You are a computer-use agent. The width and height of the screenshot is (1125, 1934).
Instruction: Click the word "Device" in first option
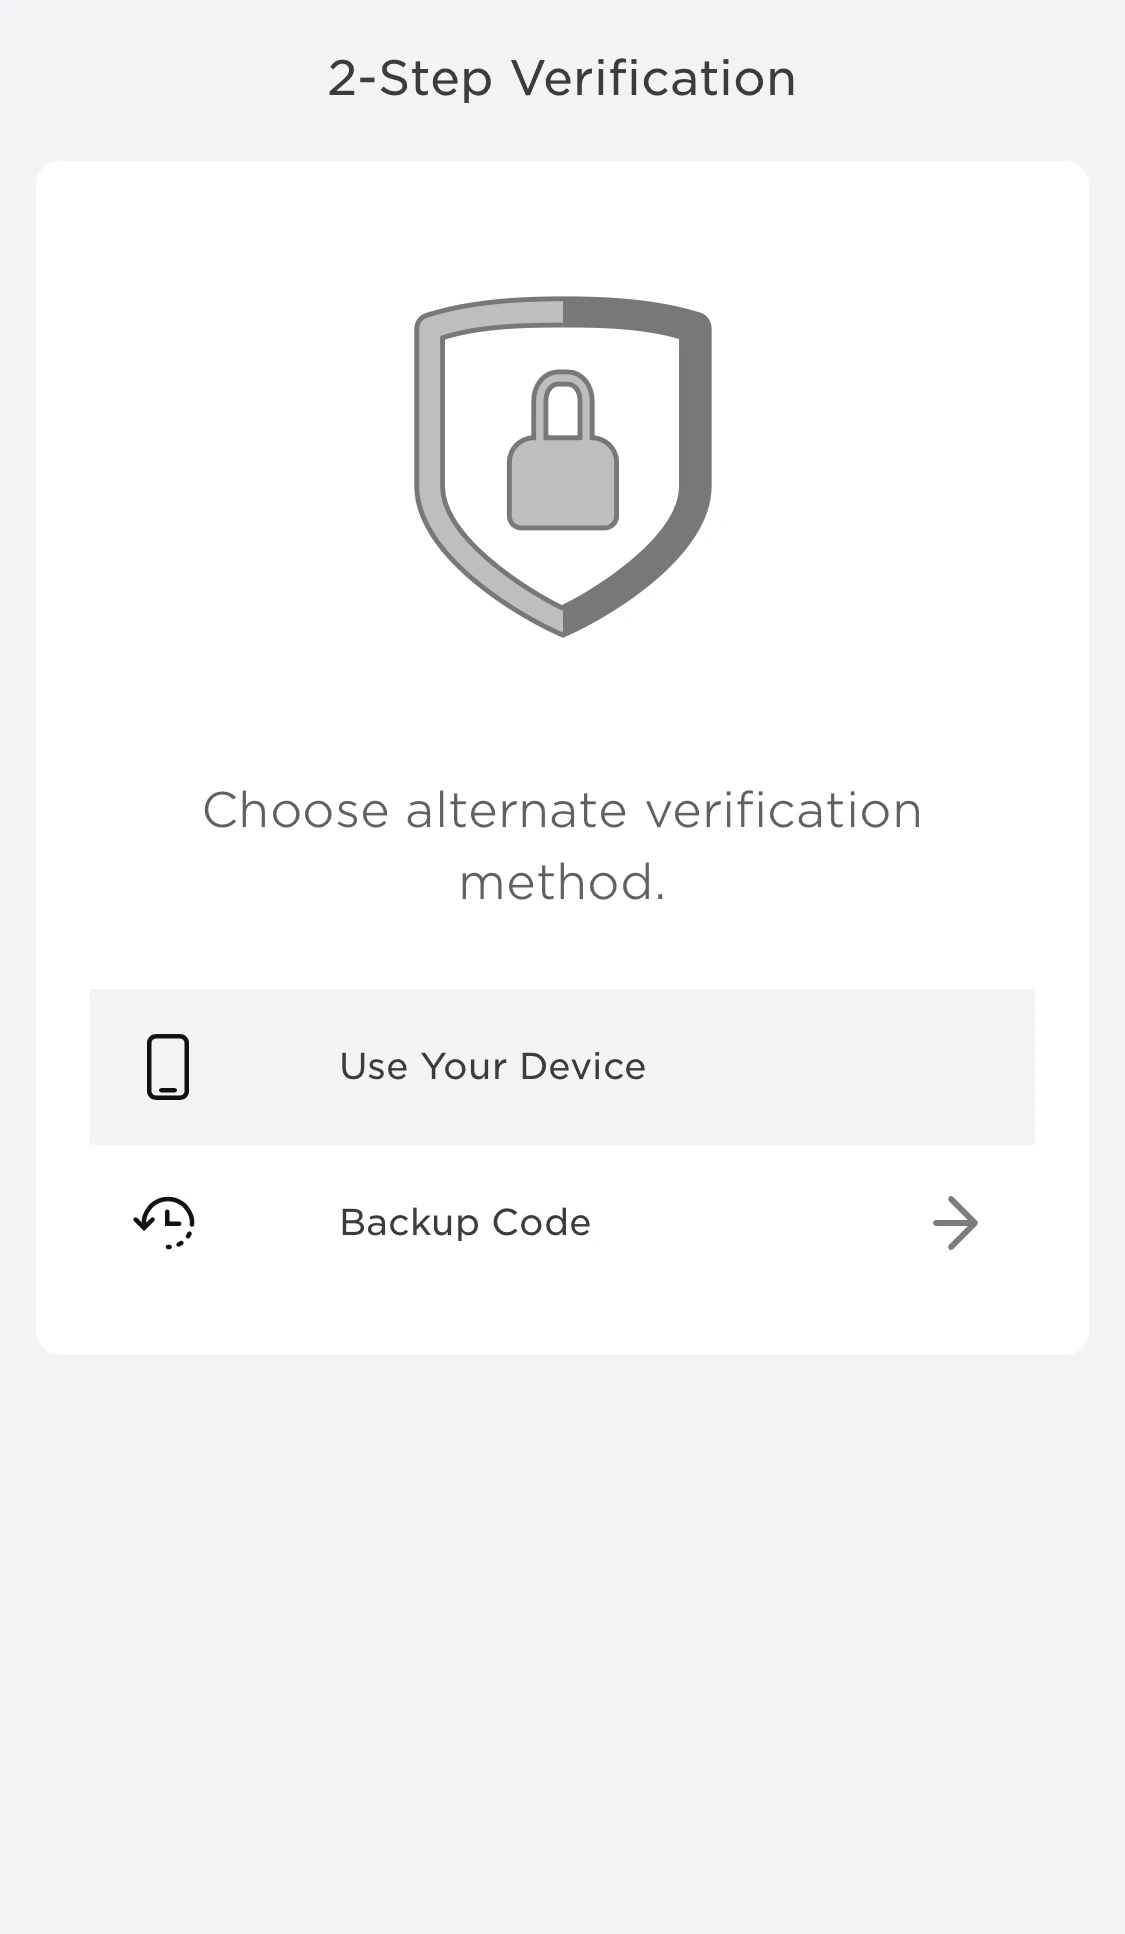pos(583,1067)
